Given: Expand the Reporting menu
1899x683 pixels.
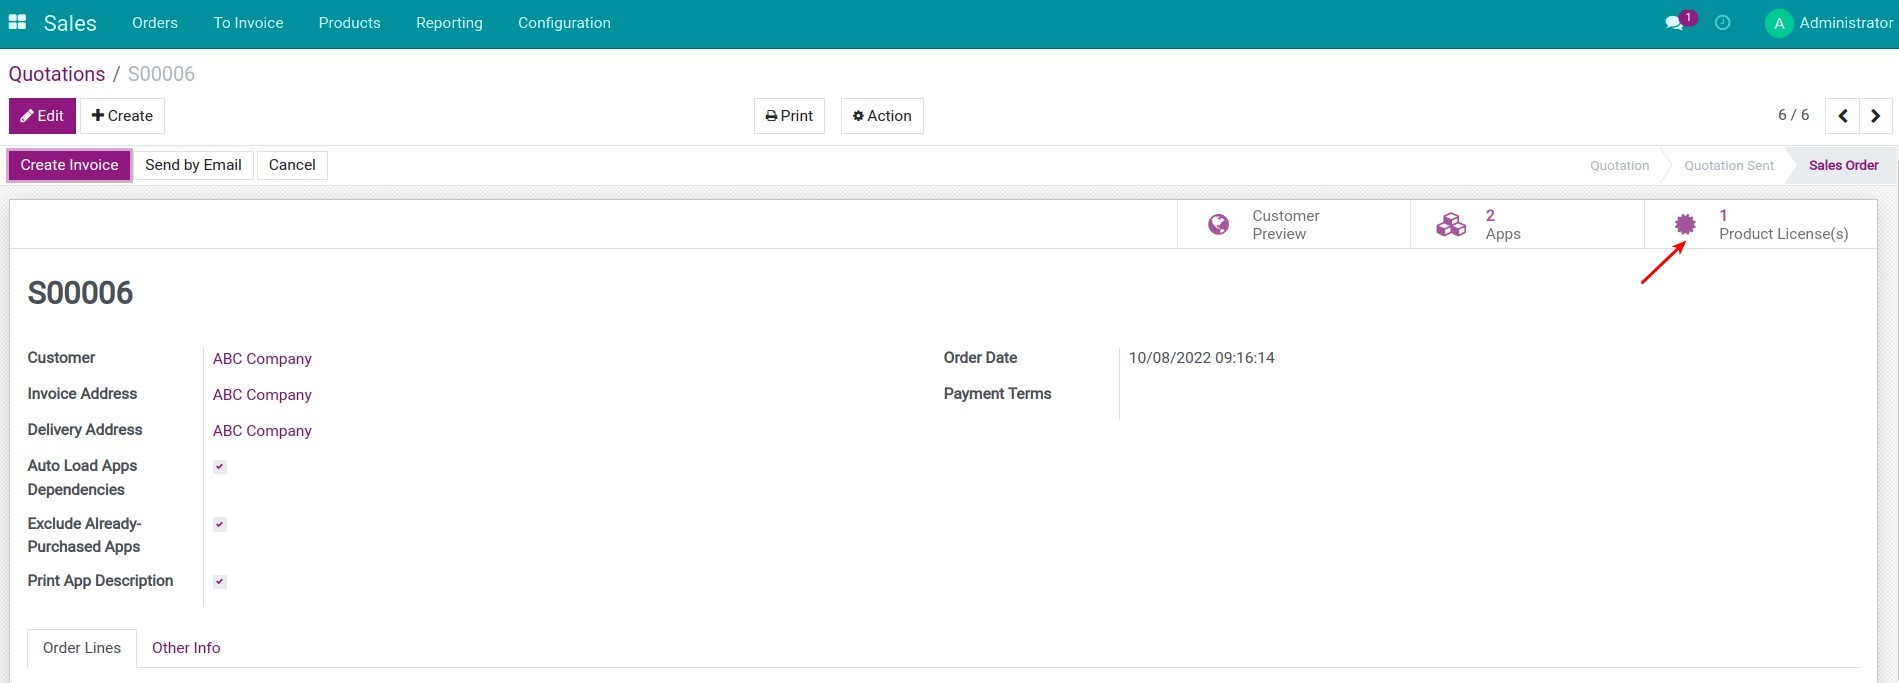Looking at the screenshot, I should pyautogui.click(x=449, y=23).
